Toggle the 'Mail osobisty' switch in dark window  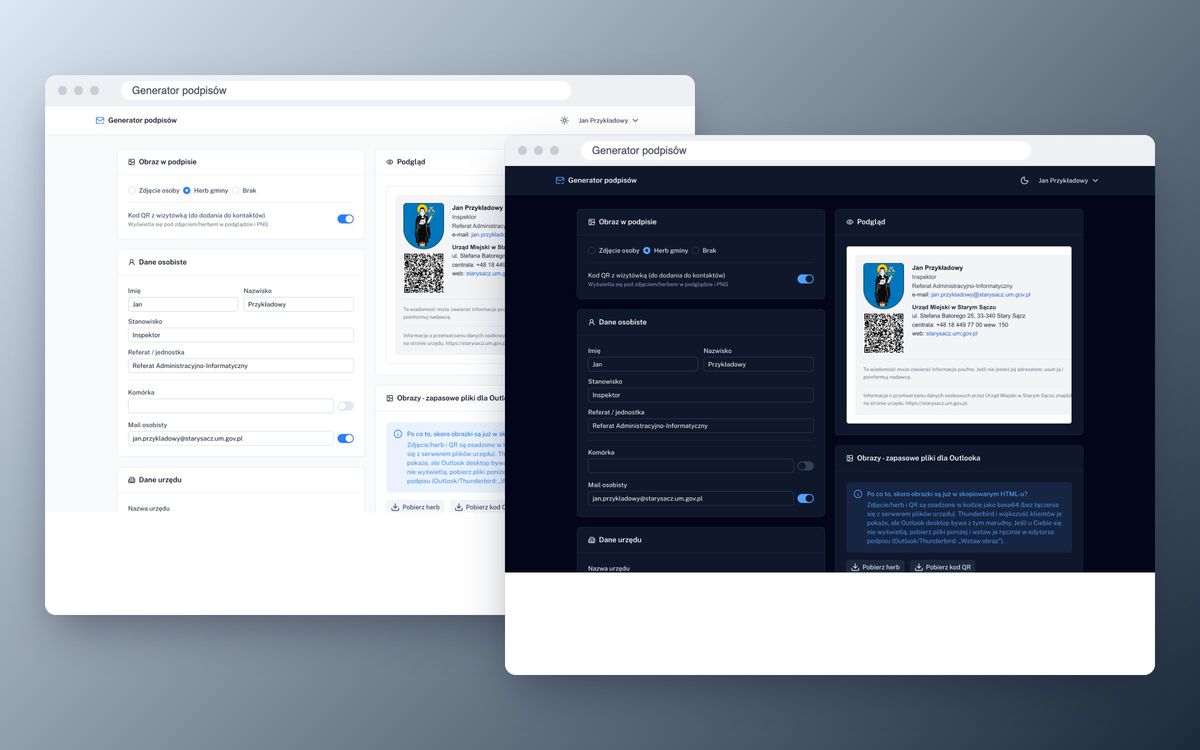pyautogui.click(x=805, y=498)
